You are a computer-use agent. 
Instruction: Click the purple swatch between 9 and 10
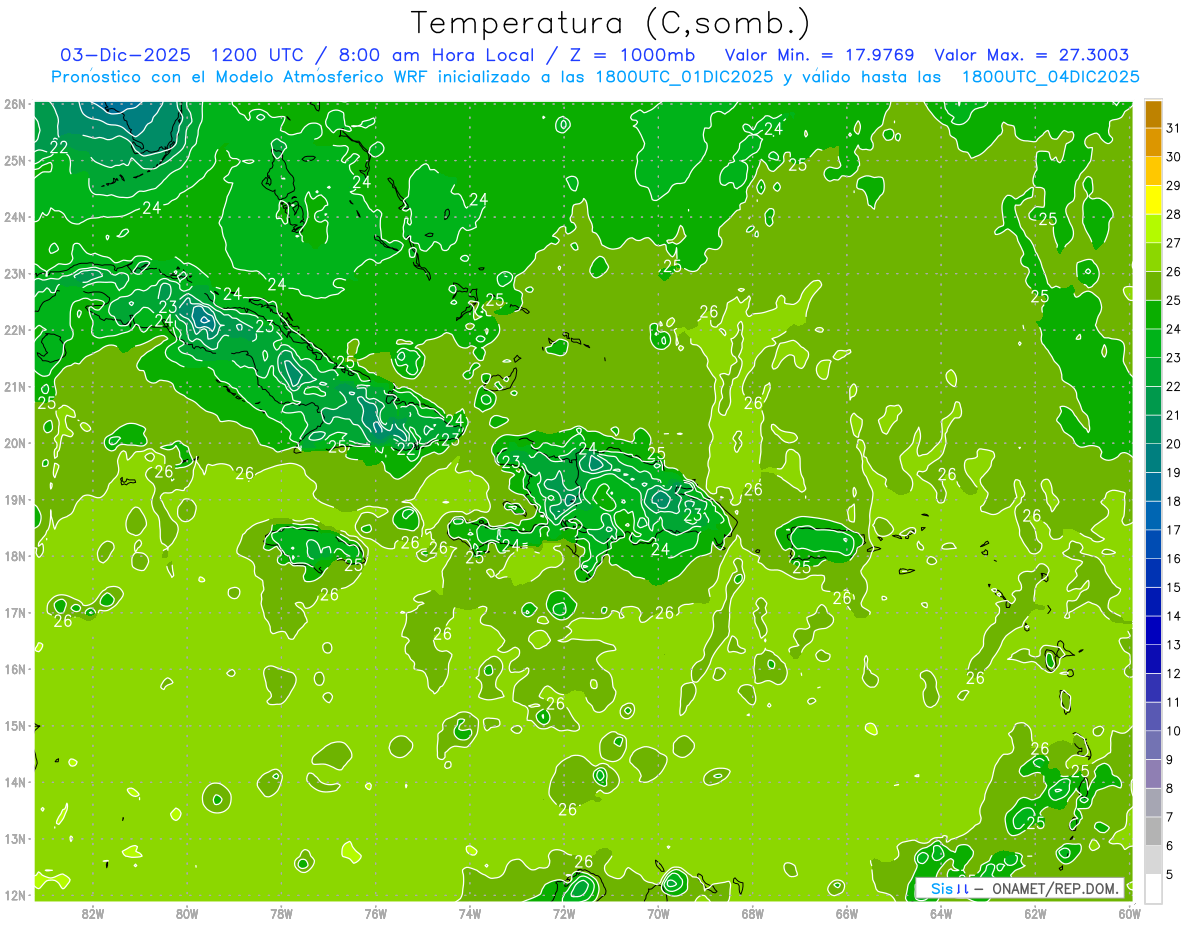point(1153,745)
